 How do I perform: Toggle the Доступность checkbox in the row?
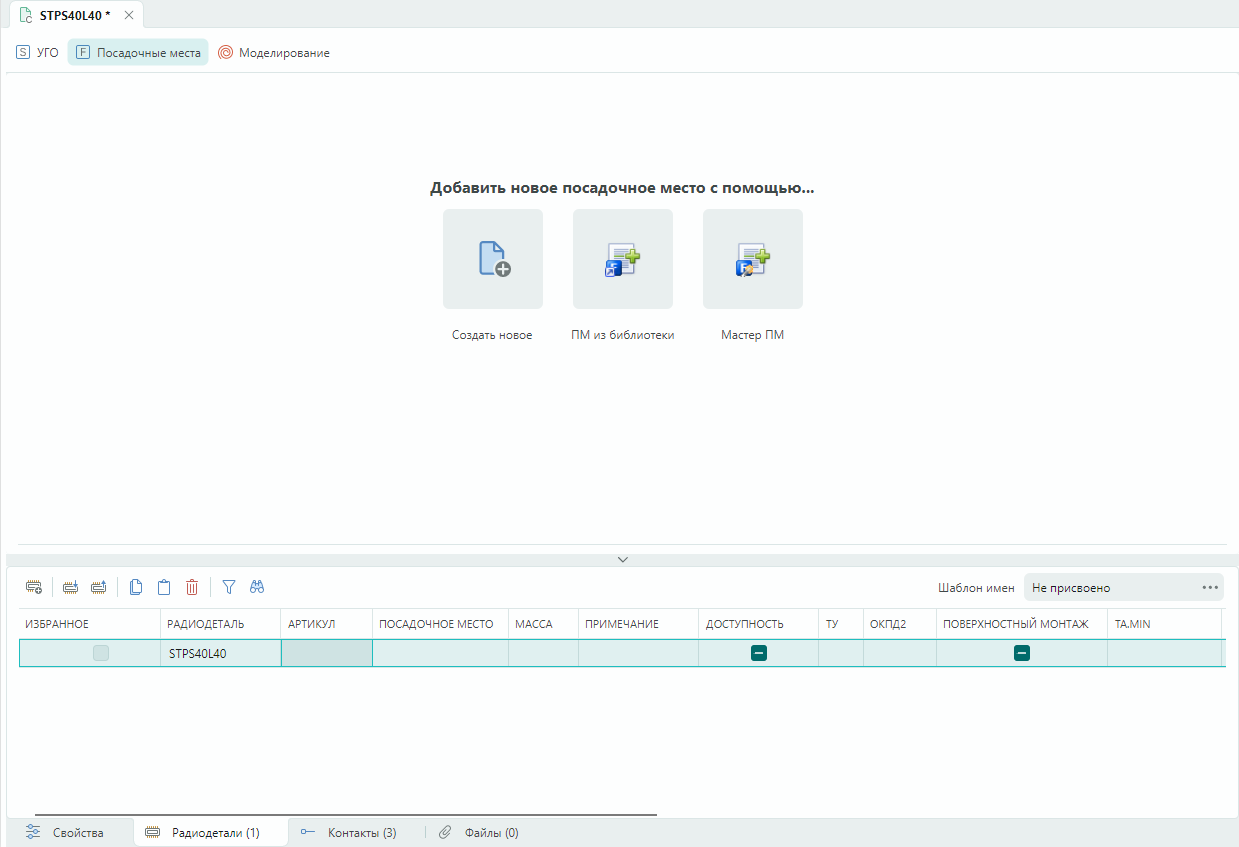coord(759,653)
